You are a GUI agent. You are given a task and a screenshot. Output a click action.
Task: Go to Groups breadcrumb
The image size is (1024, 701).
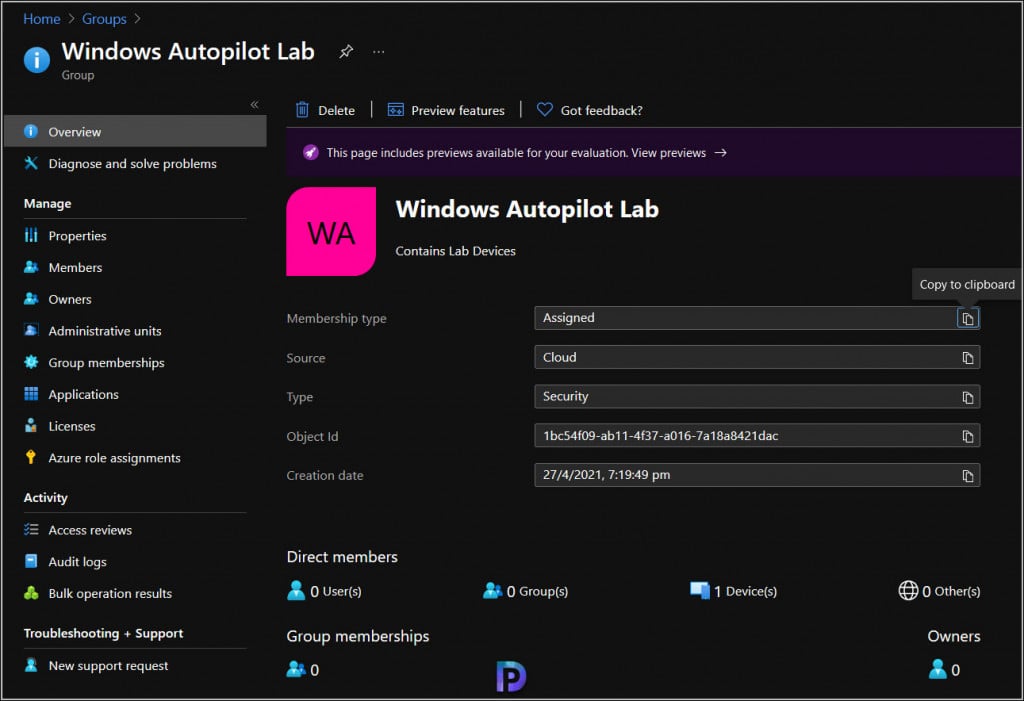coord(104,19)
